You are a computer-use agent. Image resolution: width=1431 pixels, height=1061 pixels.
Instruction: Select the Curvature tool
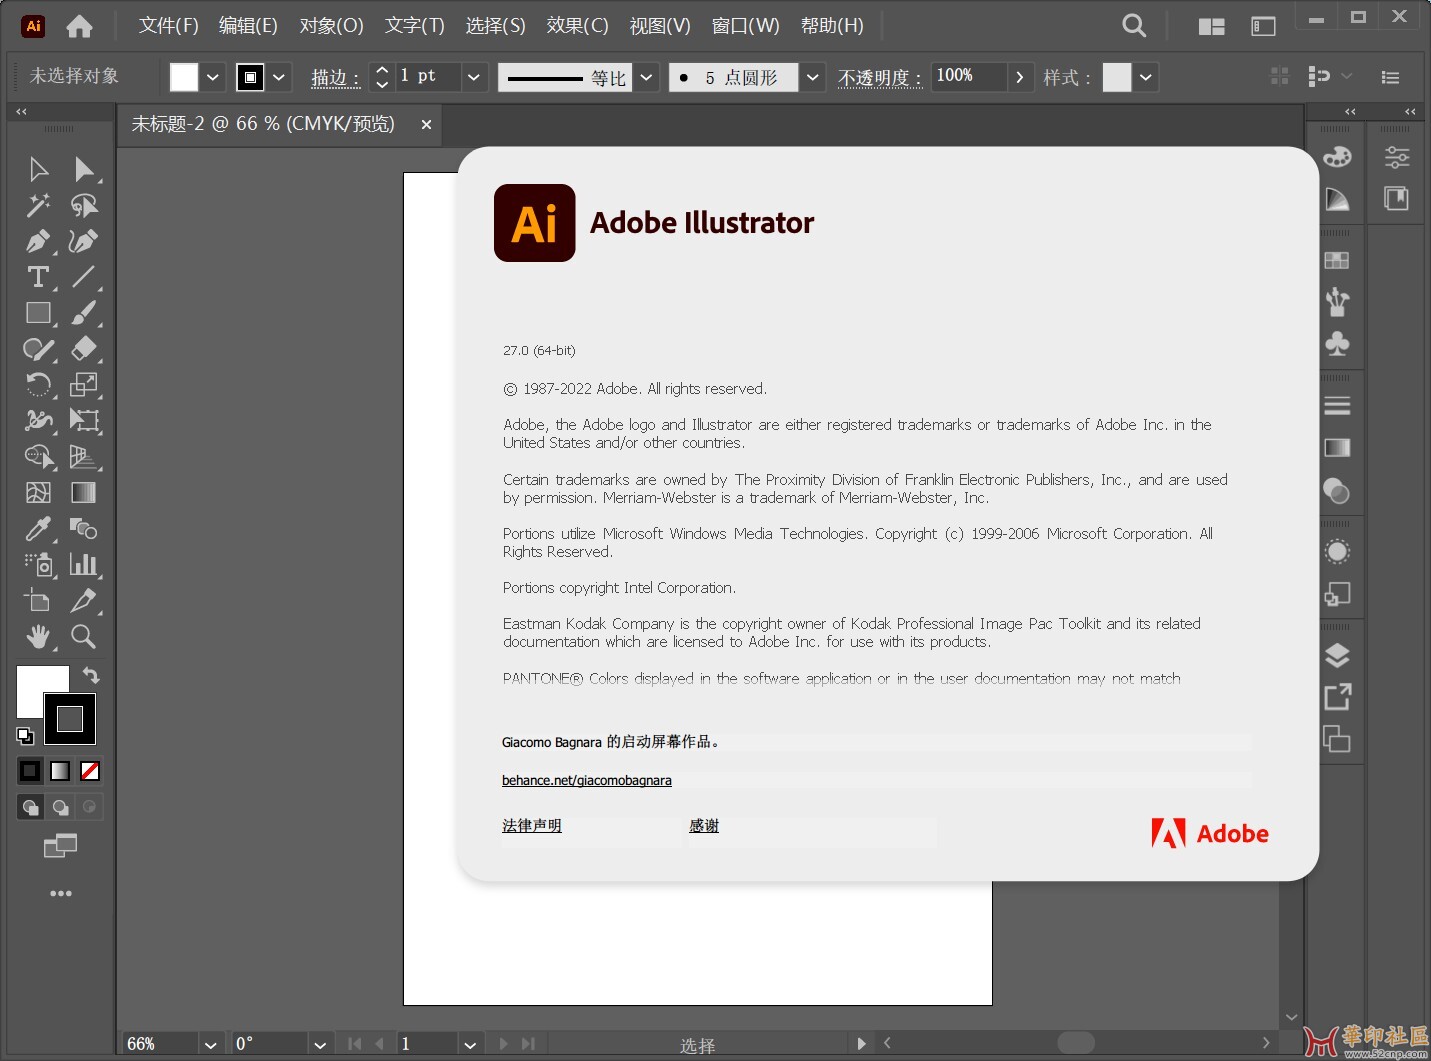(x=84, y=242)
